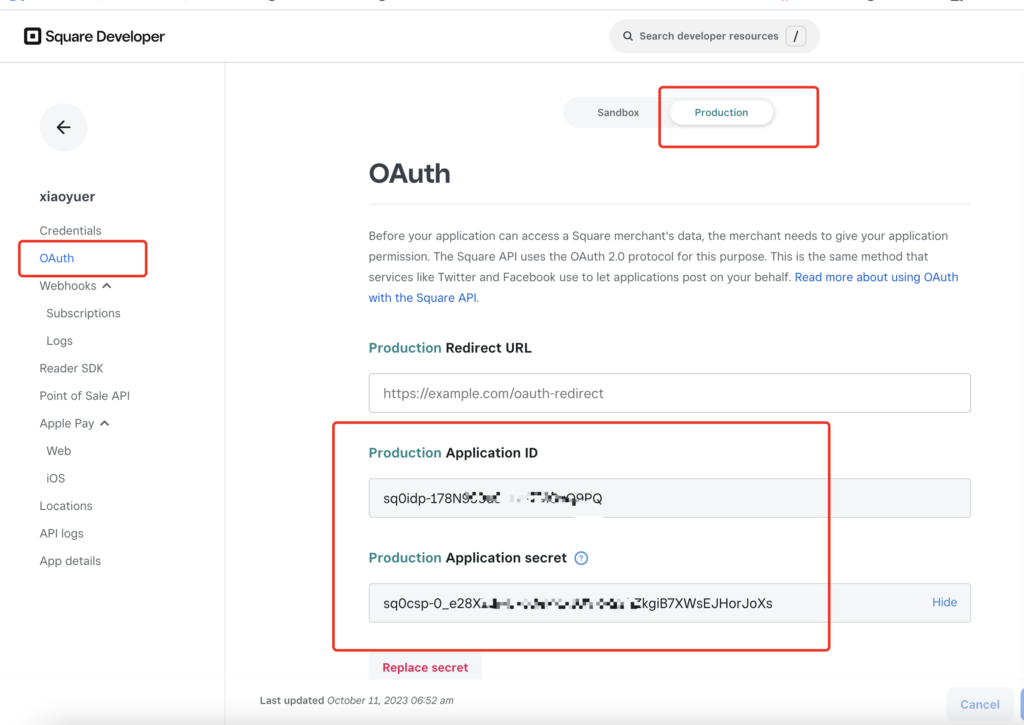1024x725 pixels.
Task: Click the Production Application ID field
Action: 669,498
